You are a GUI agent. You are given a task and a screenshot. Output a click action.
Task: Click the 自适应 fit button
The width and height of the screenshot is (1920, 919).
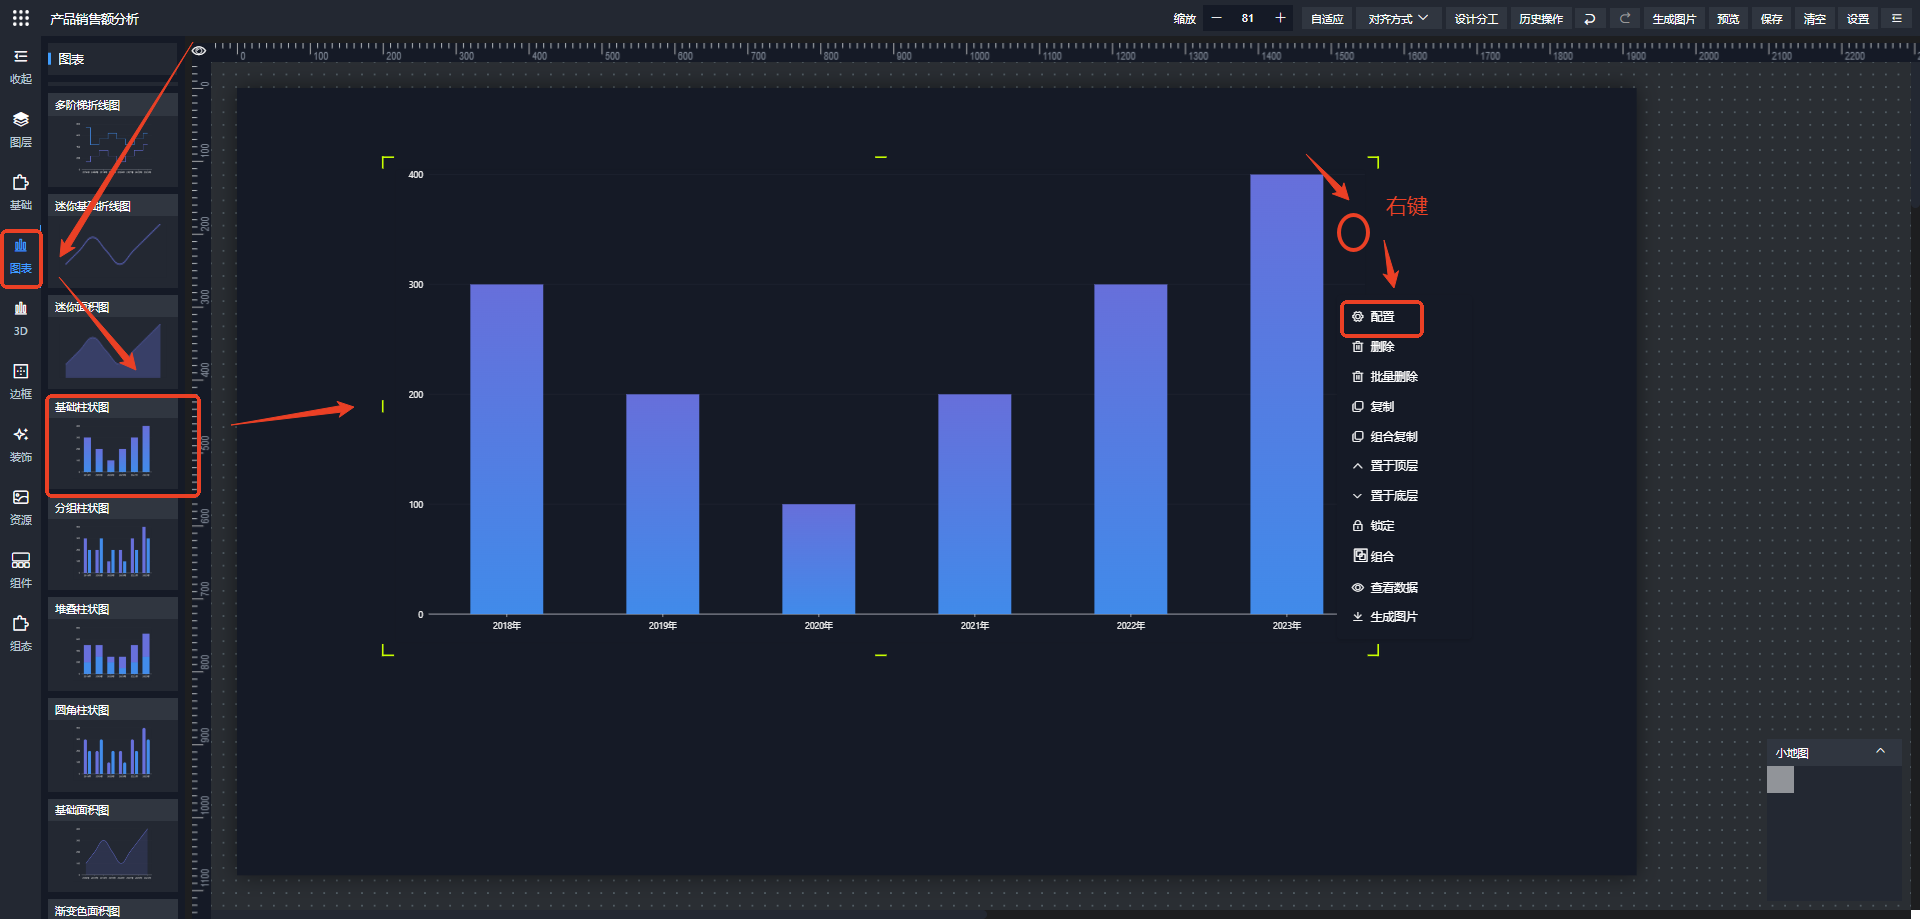1327,19
